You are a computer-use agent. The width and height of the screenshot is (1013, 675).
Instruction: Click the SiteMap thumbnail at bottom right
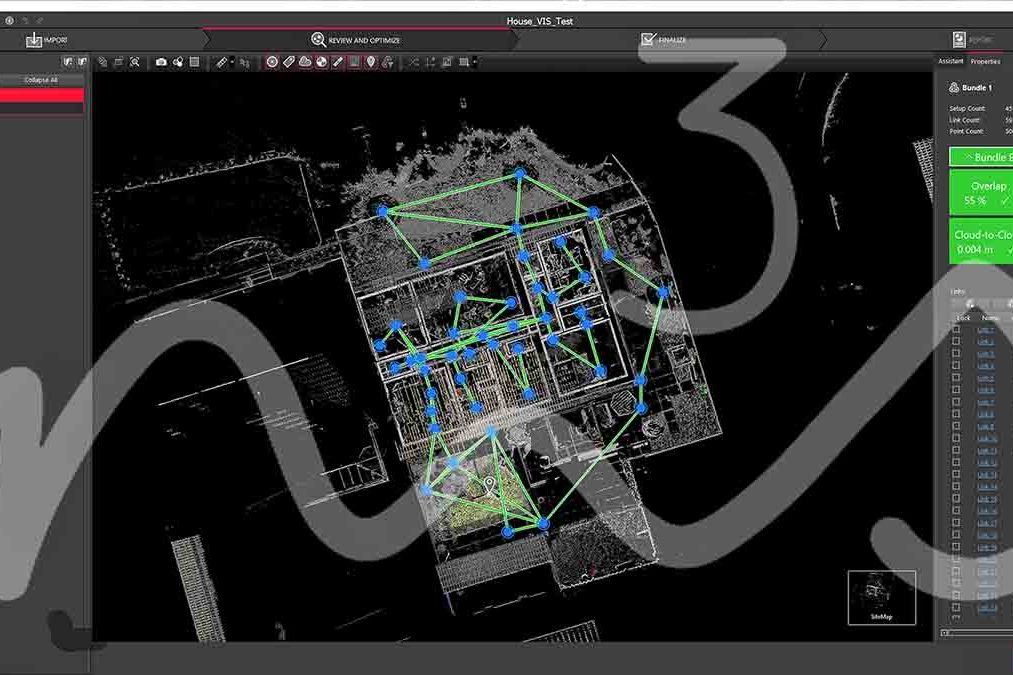tap(881, 596)
